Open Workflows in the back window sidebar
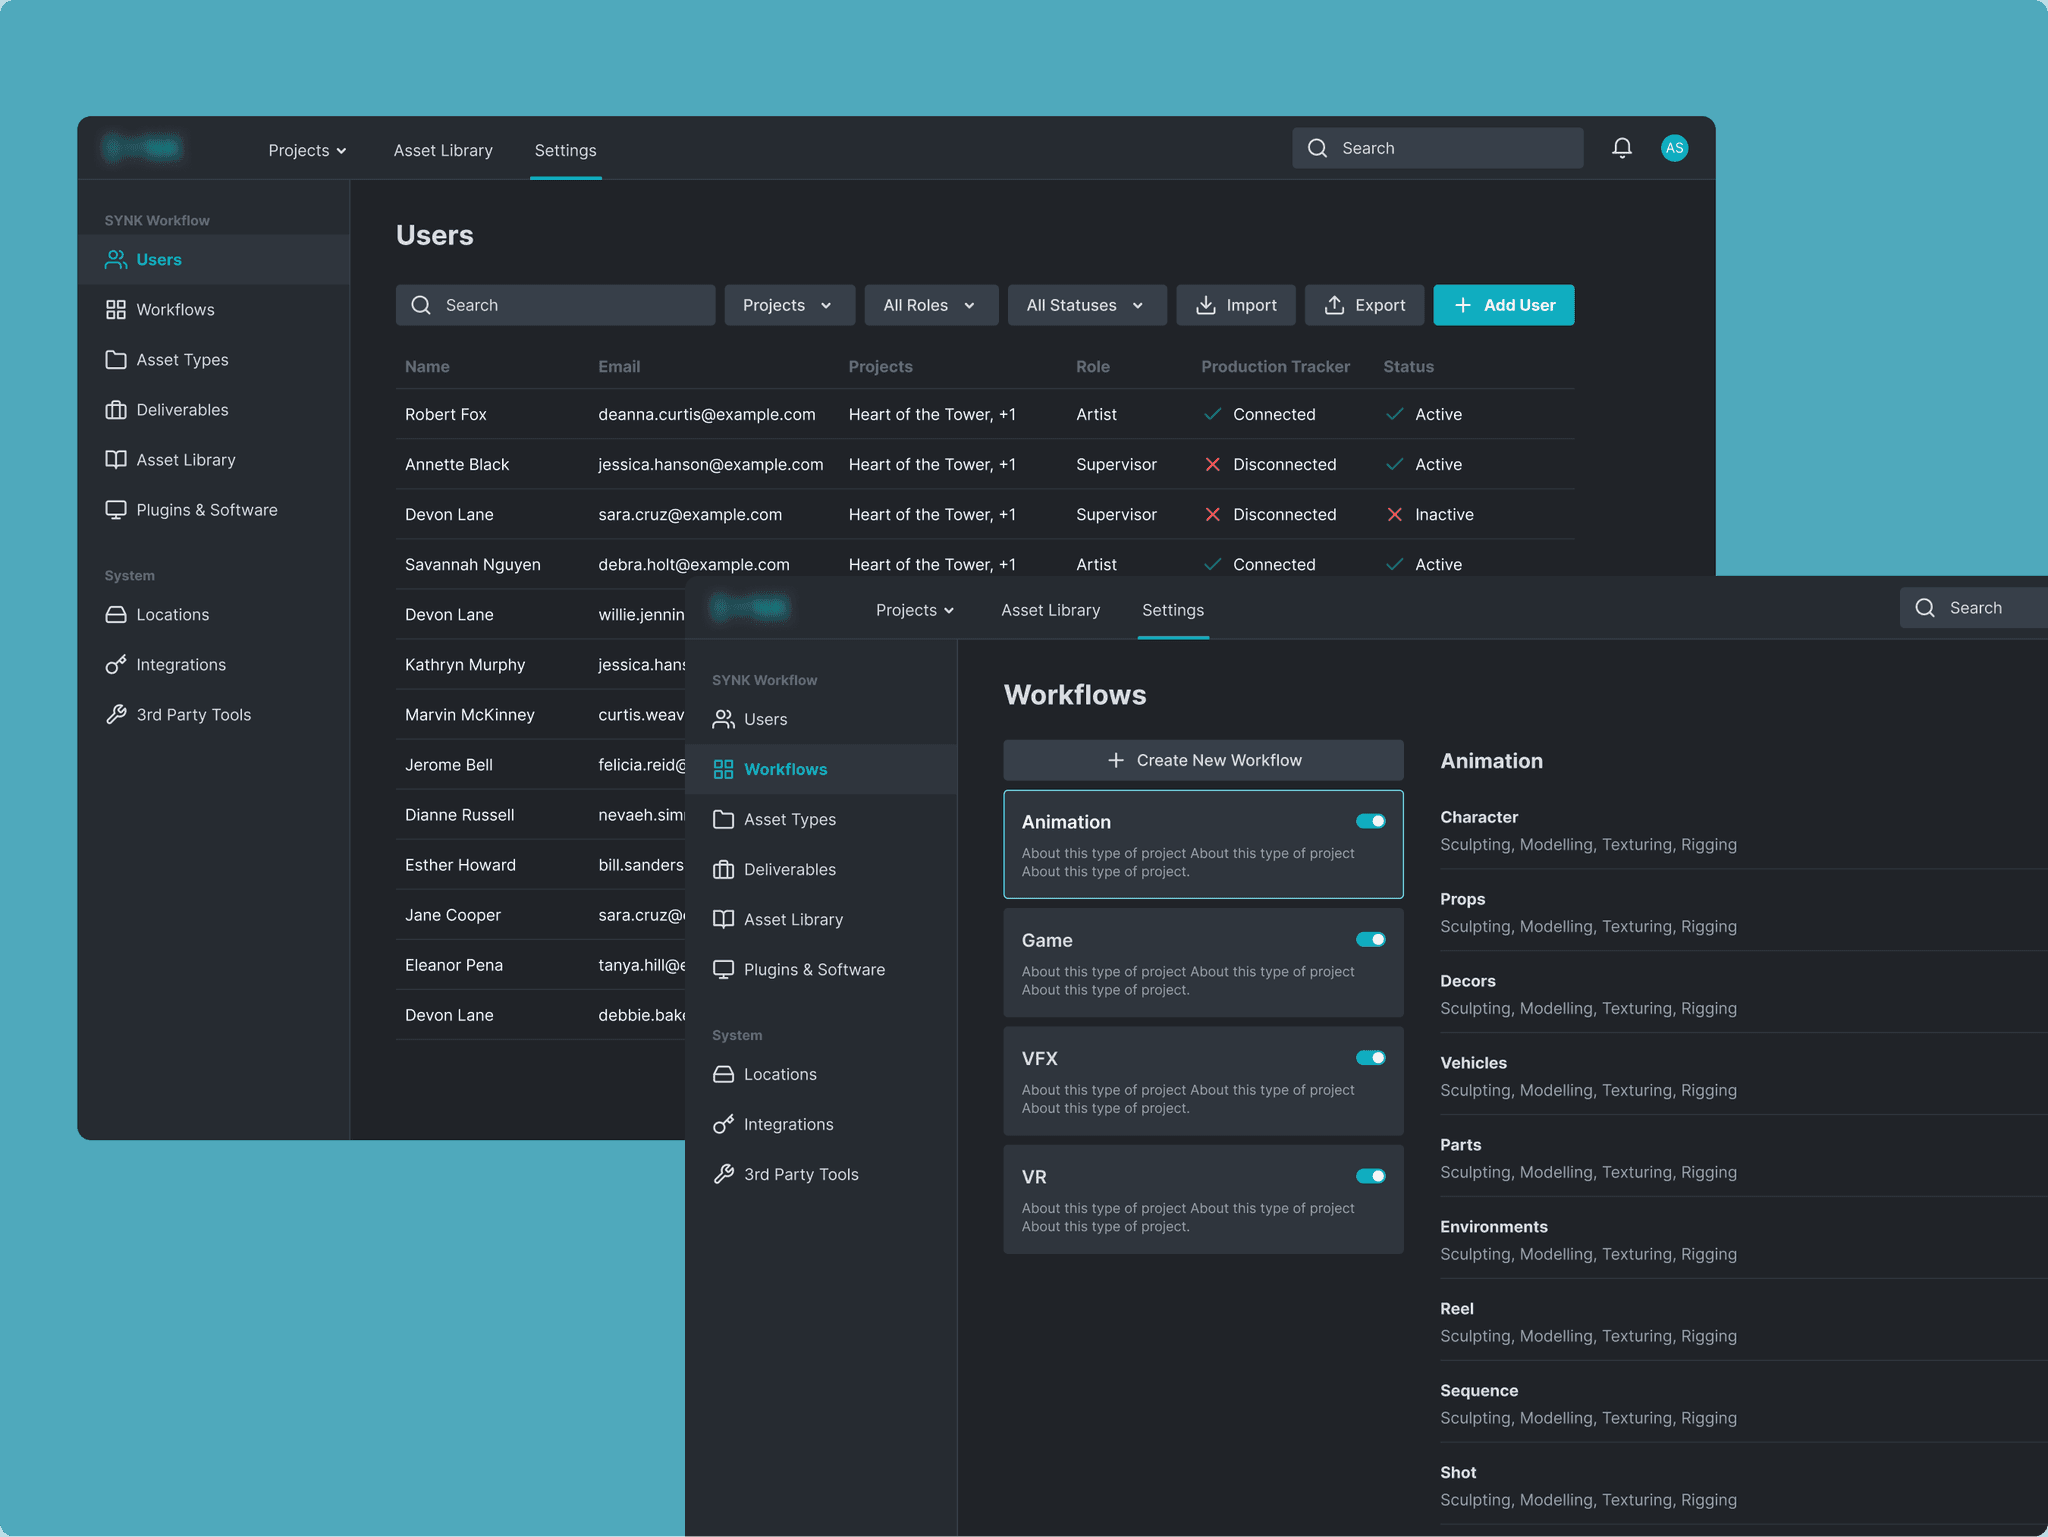Screen dimensions: 2048x1537 tap(175, 310)
